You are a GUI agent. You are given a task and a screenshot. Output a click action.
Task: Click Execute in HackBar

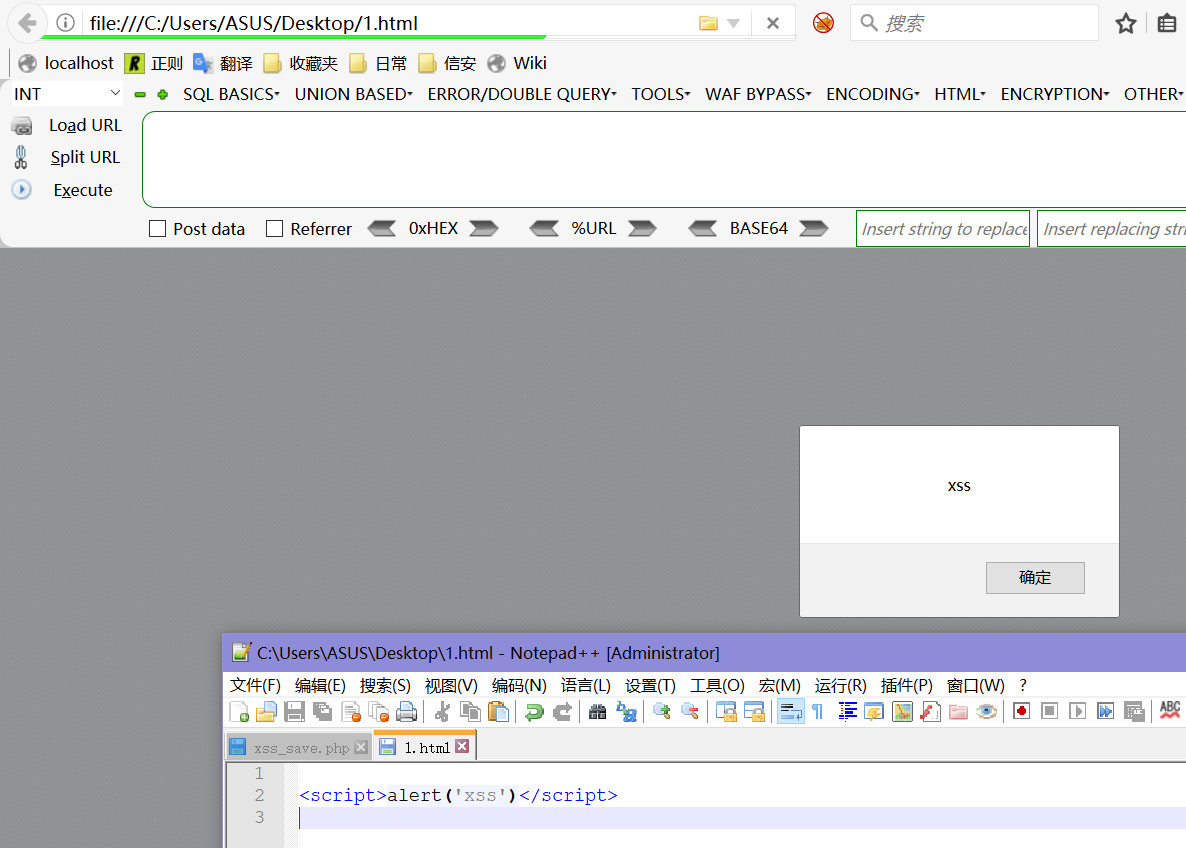[x=82, y=191]
